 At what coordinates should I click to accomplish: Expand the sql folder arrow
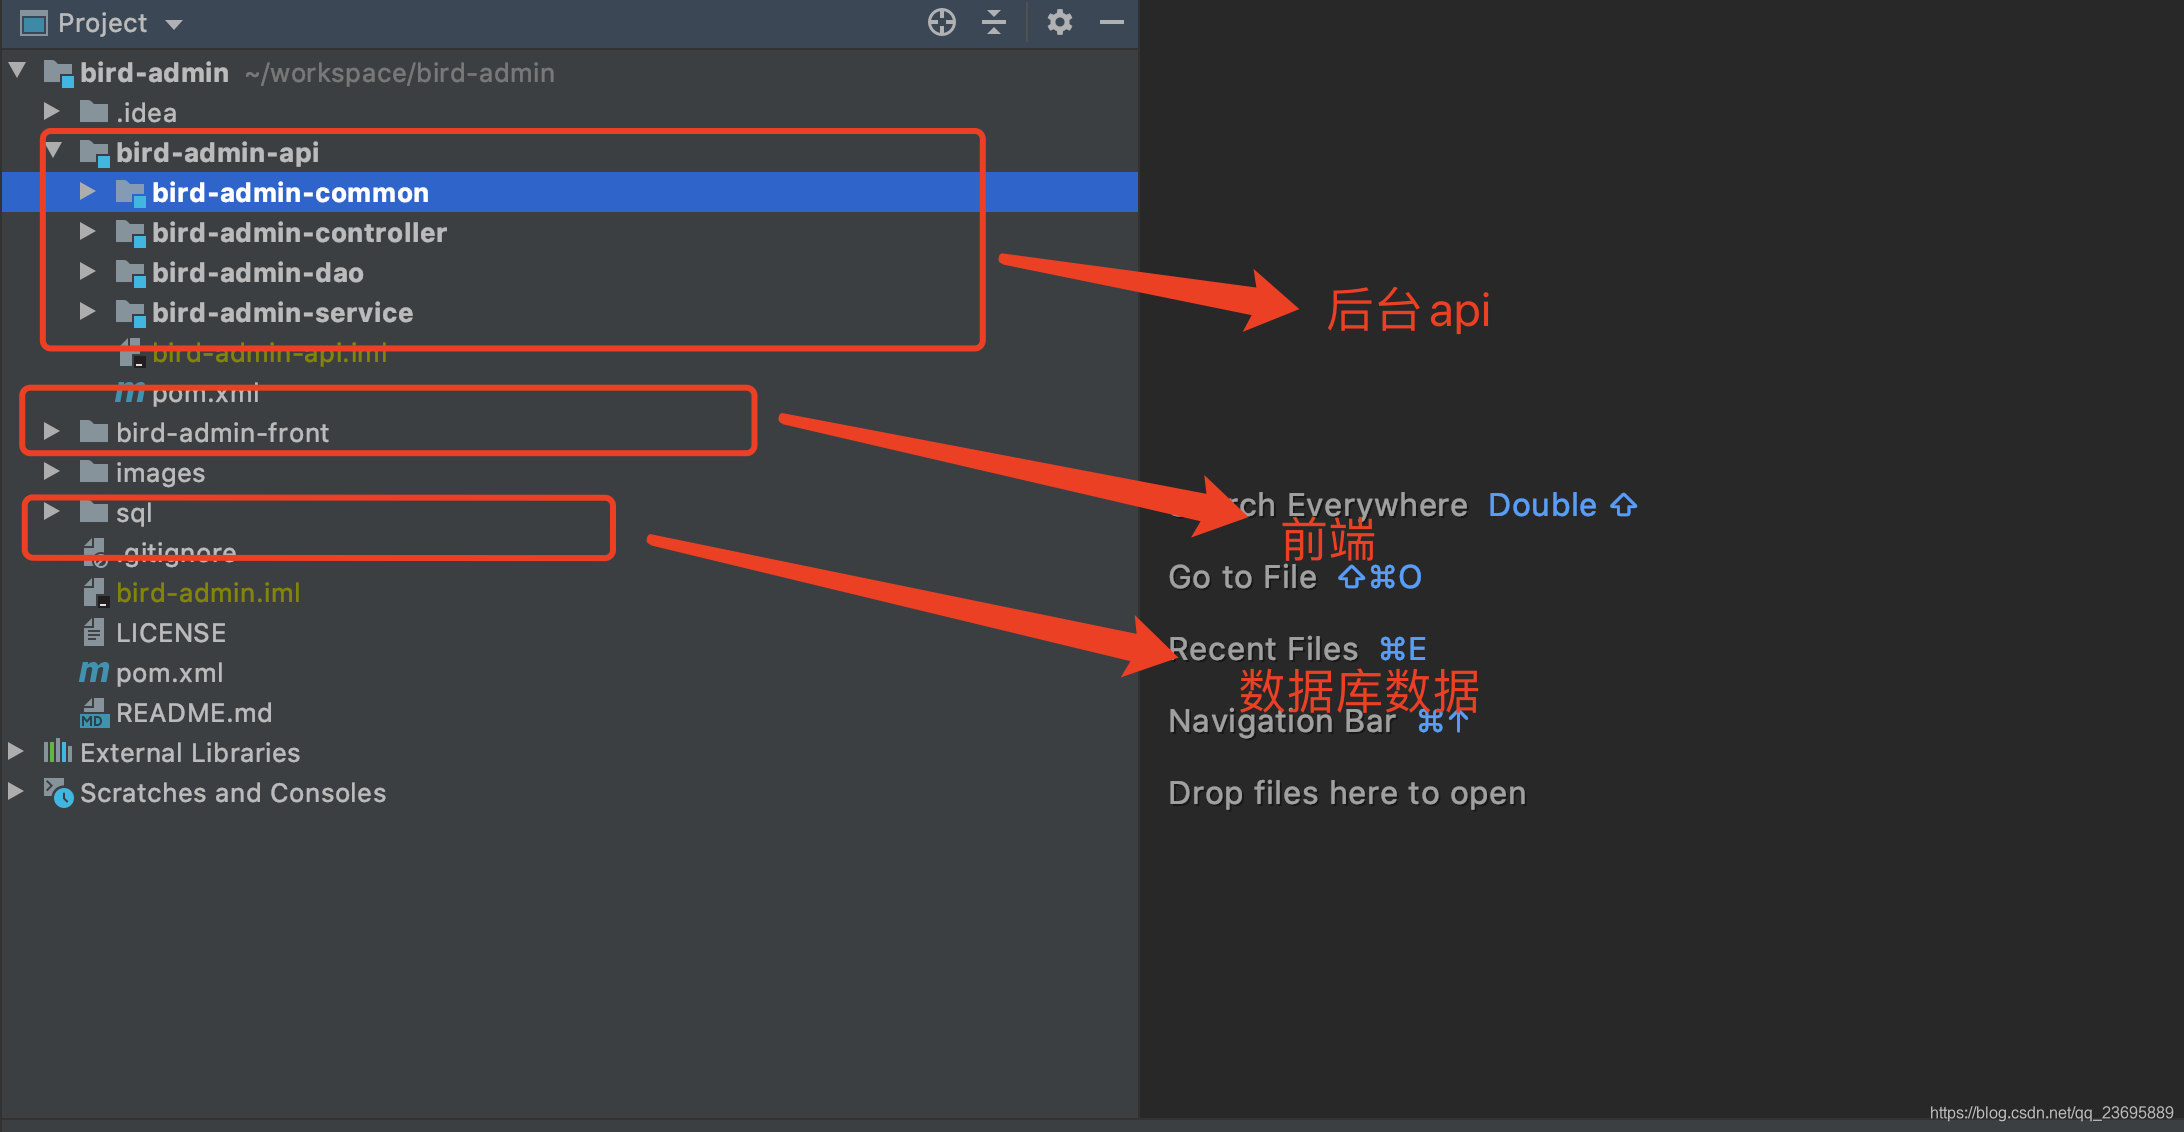coord(52,511)
